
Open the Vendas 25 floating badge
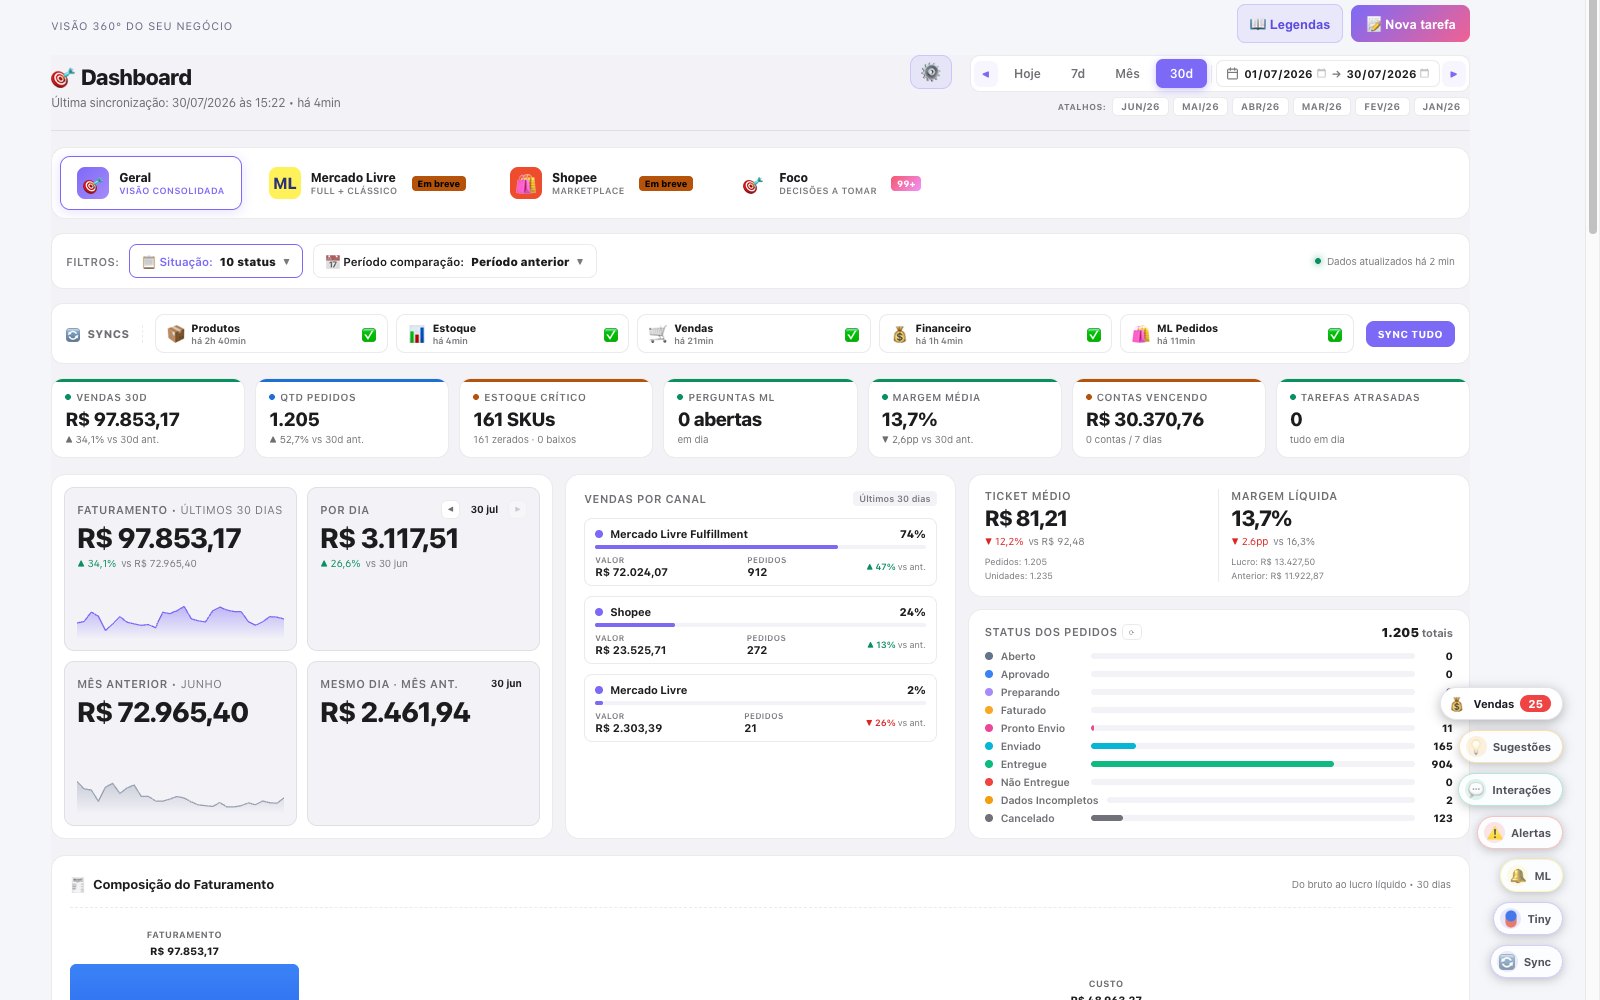(x=1501, y=704)
